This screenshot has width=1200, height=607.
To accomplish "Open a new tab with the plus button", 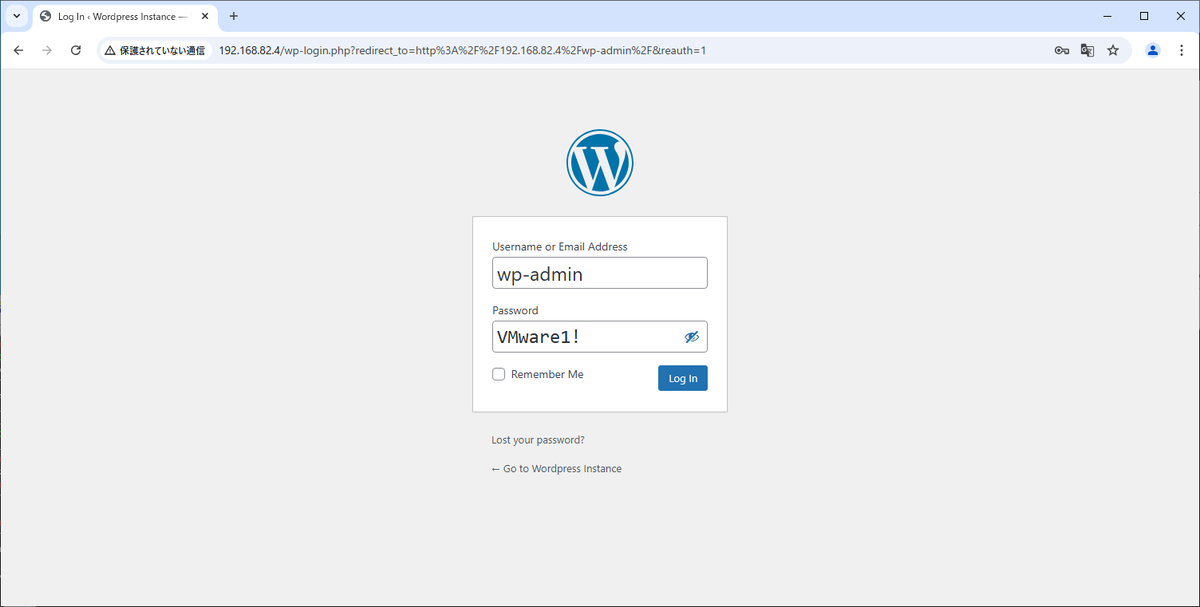I will (x=234, y=16).
